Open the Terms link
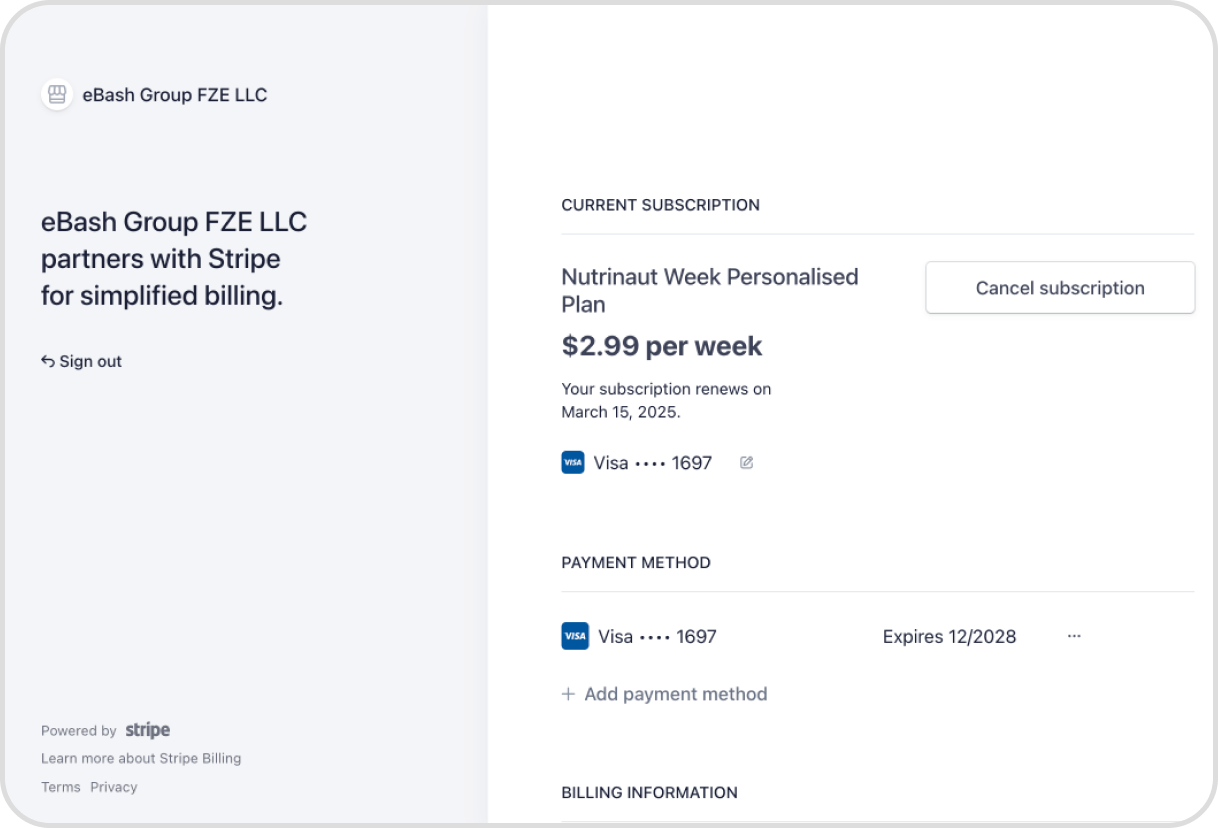The width and height of the screenshot is (1218, 828). pyautogui.click(x=61, y=787)
